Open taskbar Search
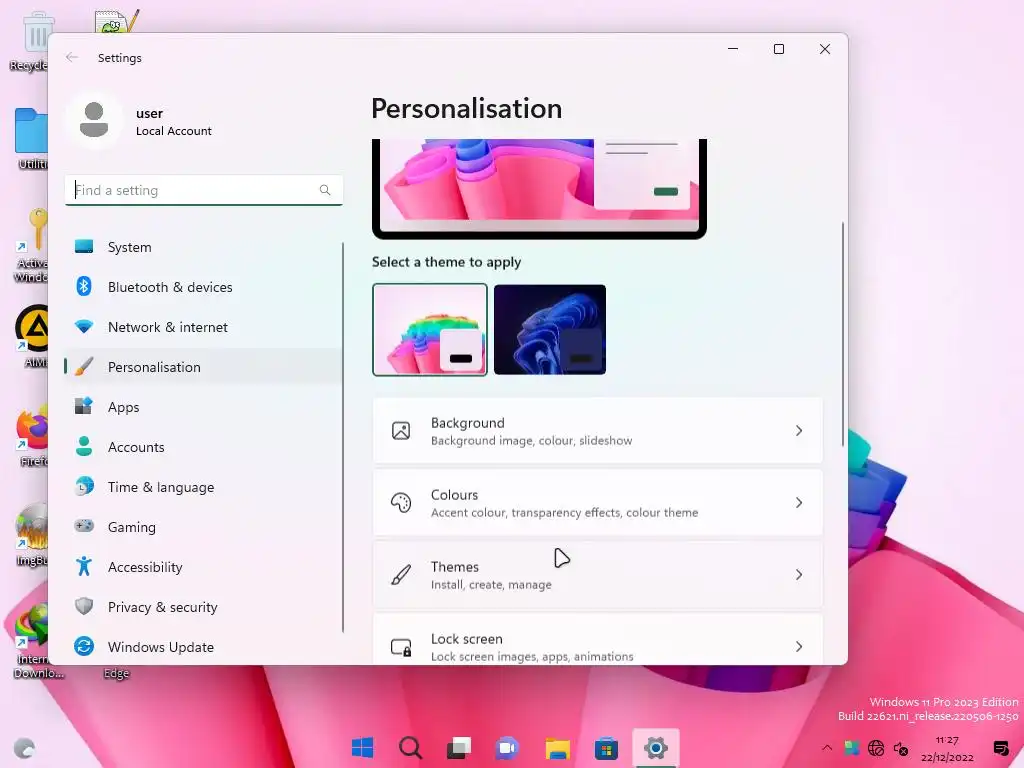 (x=411, y=748)
